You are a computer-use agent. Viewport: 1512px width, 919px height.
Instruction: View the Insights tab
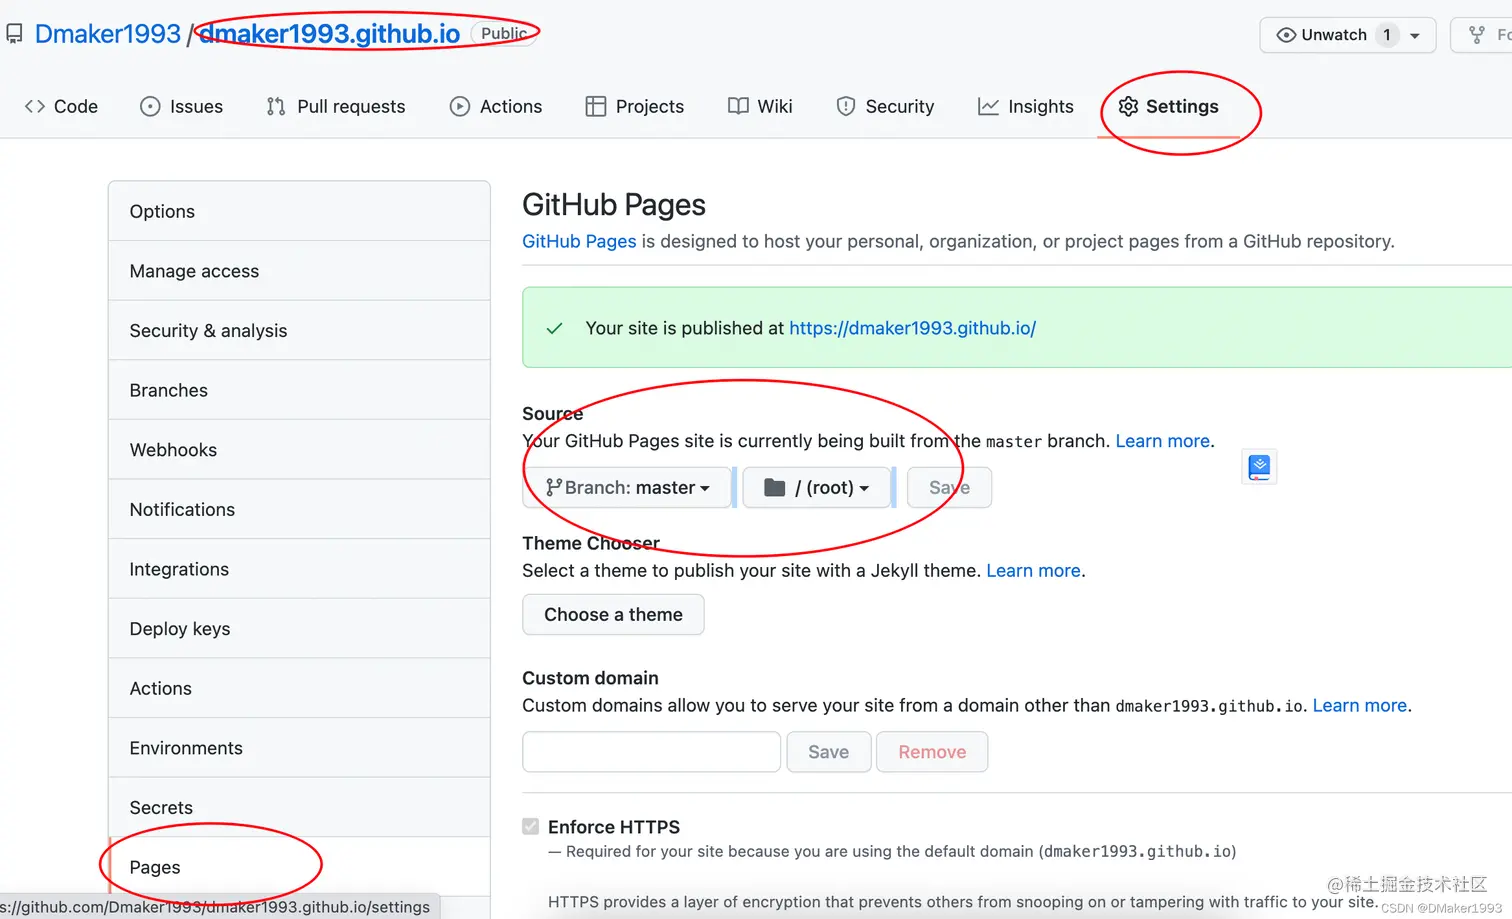tap(1025, 106)
